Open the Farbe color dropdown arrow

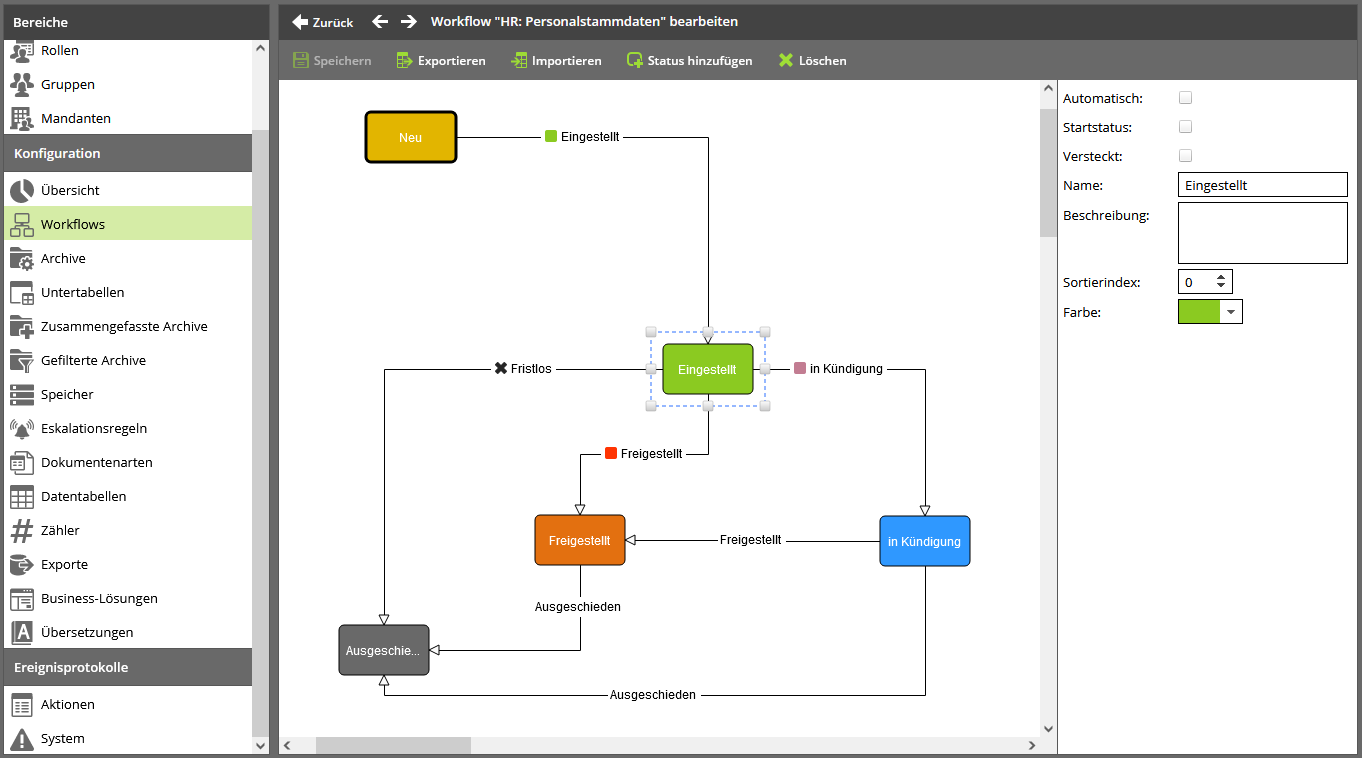click(1231, 312)
